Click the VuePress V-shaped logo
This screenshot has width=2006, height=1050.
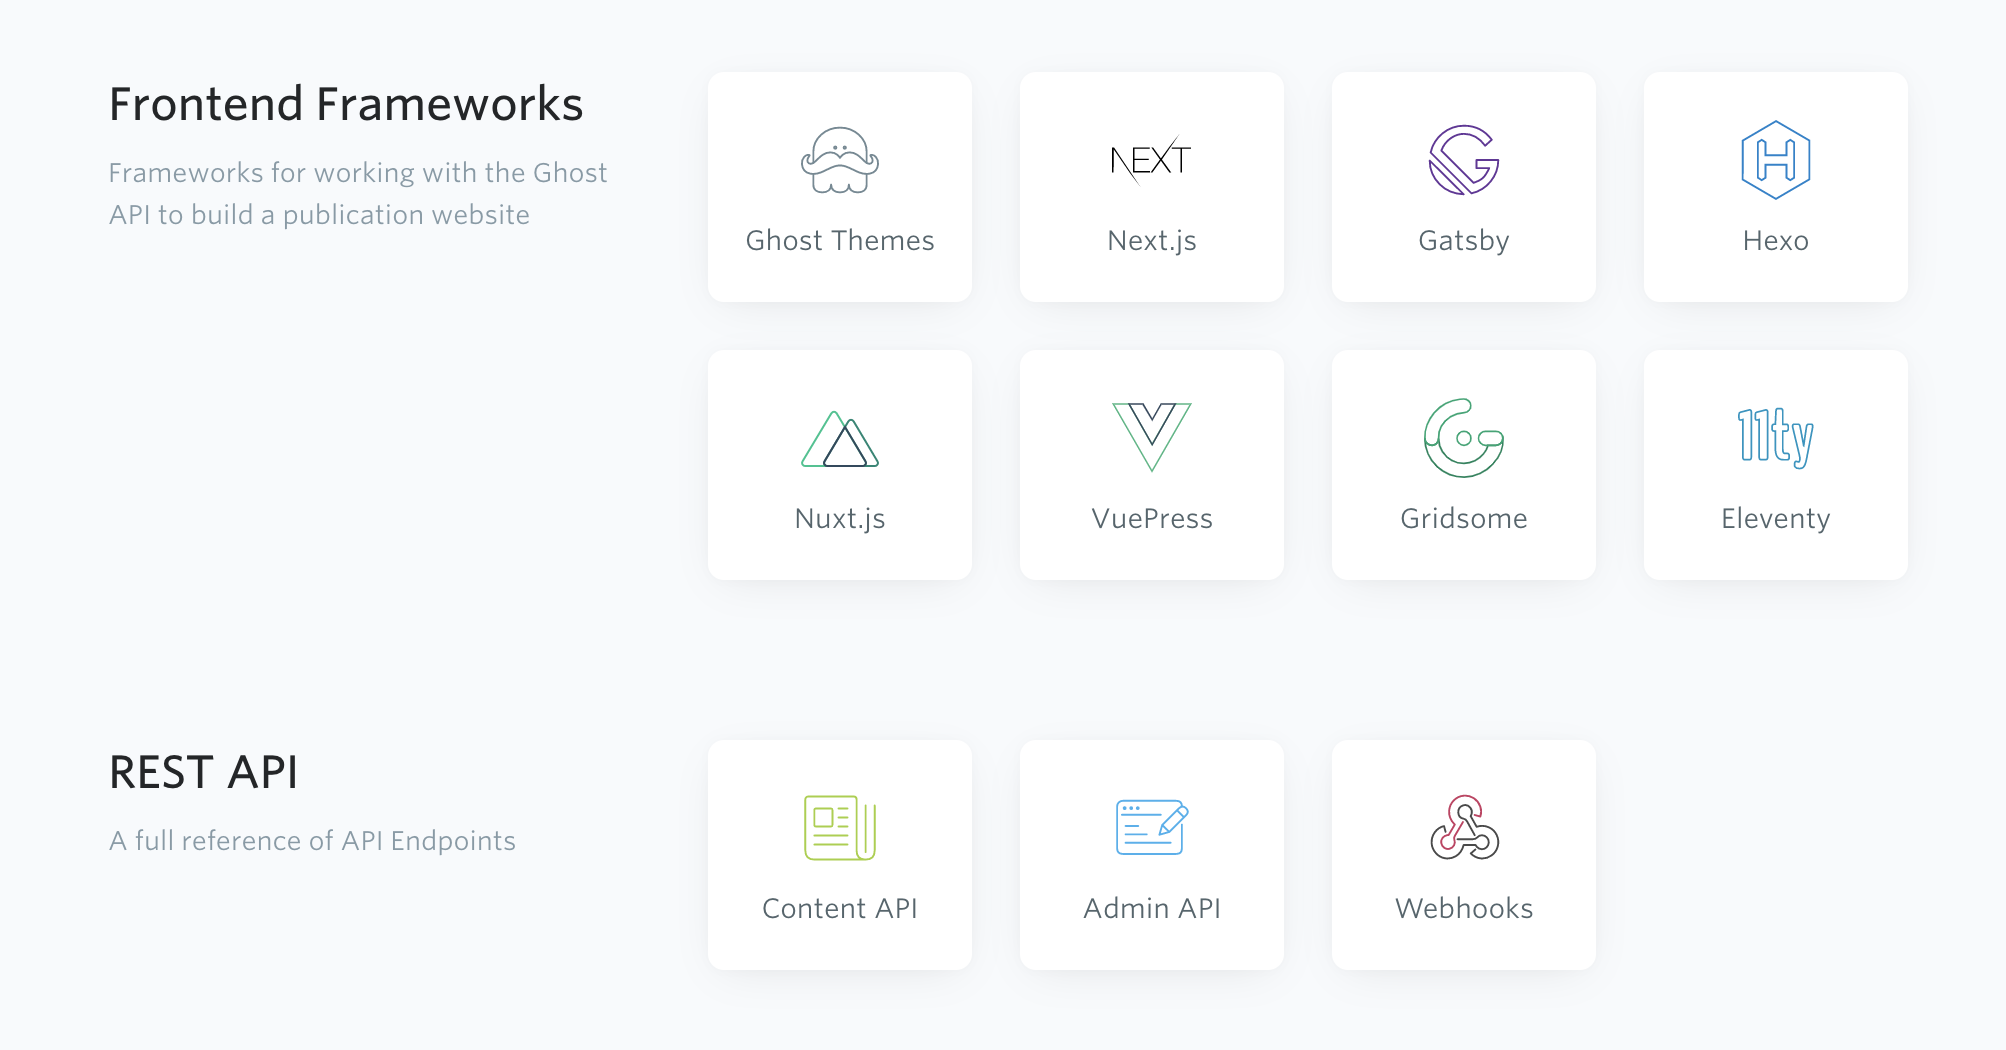point(1151,436)
